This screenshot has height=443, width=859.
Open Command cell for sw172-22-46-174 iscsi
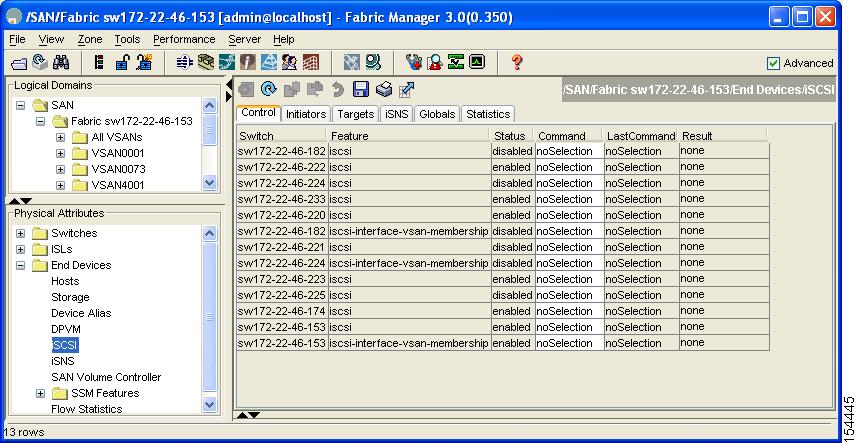569,311
